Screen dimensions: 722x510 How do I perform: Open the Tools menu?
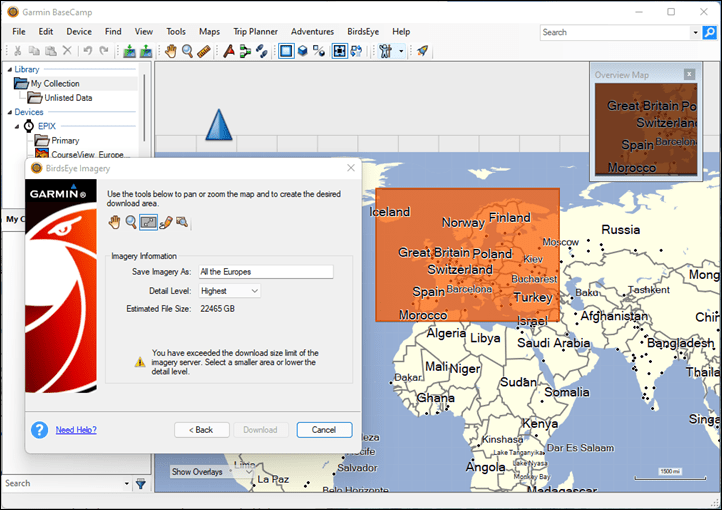click(176, 31)
